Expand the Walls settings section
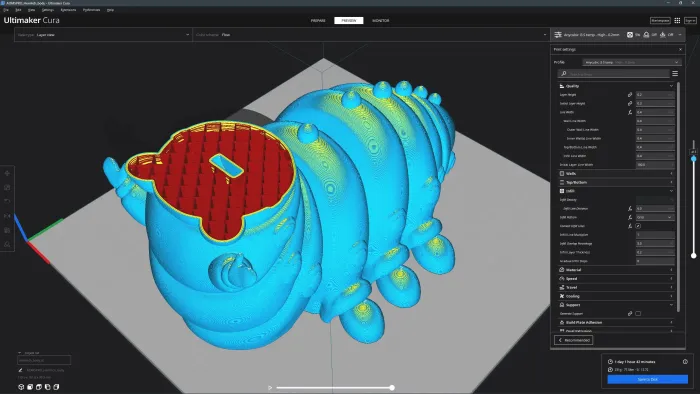The image size is (700, 394). point(616,174)
